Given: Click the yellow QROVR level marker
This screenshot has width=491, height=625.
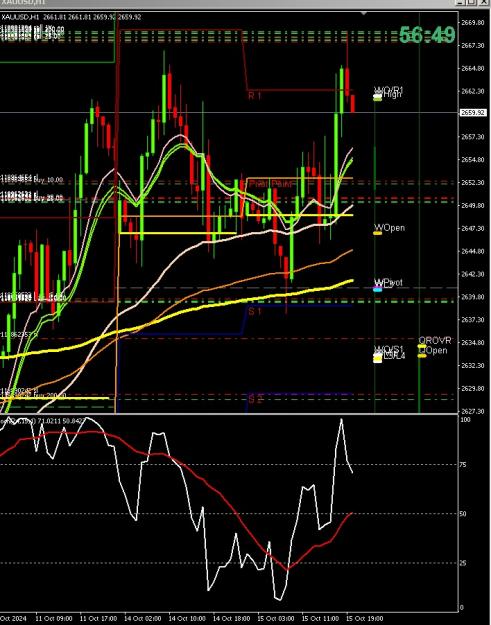Looking at the screenshot, I should (x=422, y=347).
